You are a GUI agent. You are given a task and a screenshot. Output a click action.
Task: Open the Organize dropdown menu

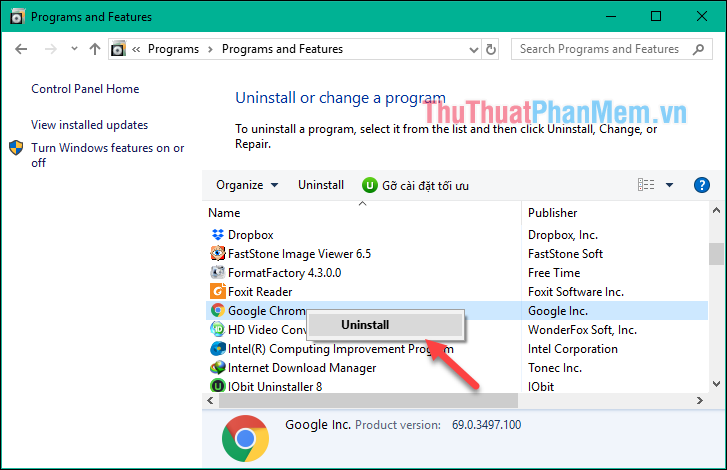(247, 185)
